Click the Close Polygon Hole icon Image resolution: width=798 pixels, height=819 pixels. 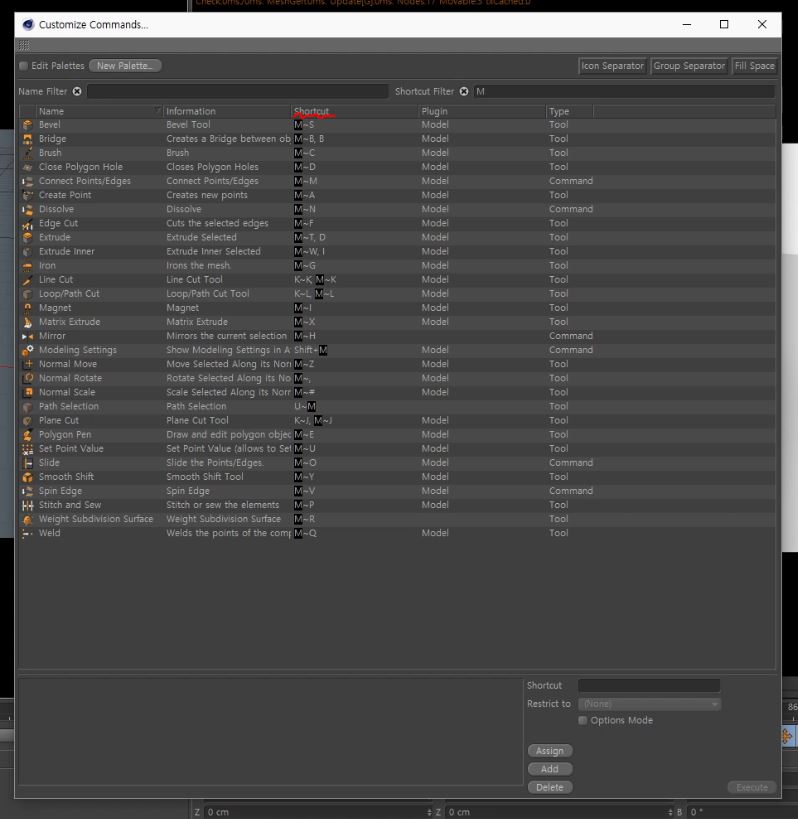[x=28, y=167]
